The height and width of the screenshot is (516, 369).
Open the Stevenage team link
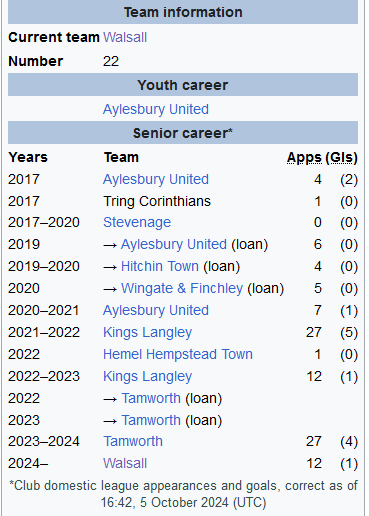coord(137,222)
